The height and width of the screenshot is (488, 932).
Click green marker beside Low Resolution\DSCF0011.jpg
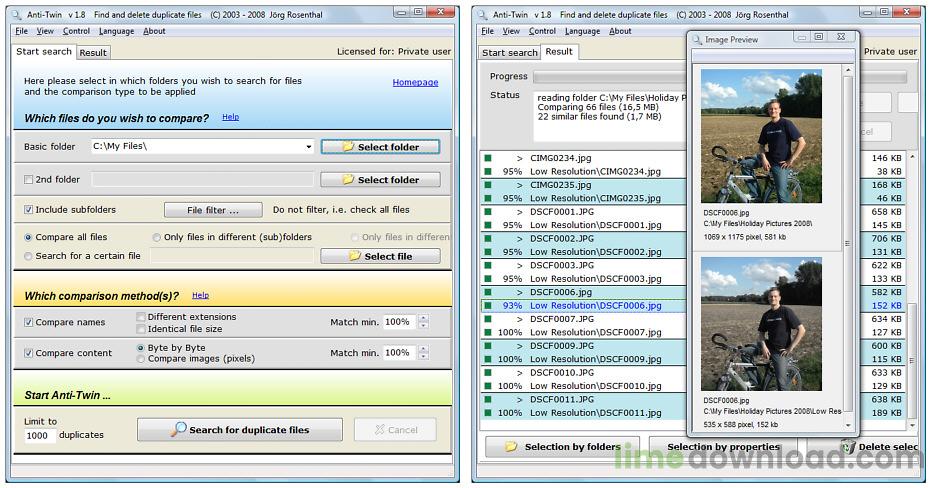point(488,413)
